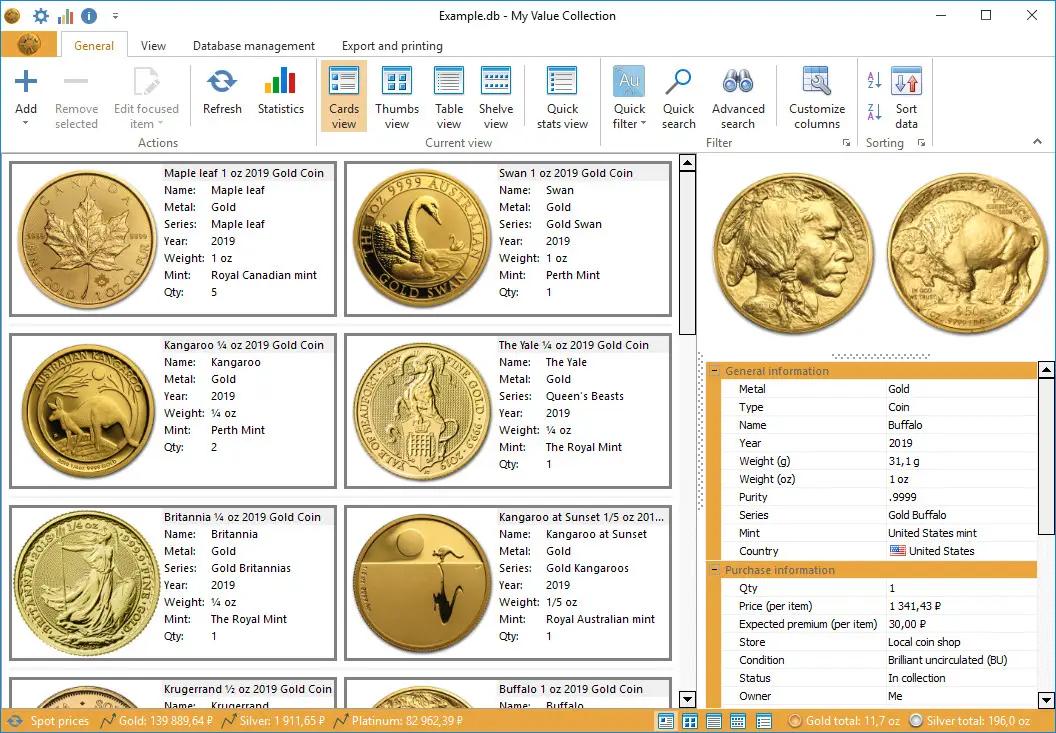The height and width of the screenshot is (733, 1056).
Task: Click the Gold total status entry
Action: [x=844, y=721]
